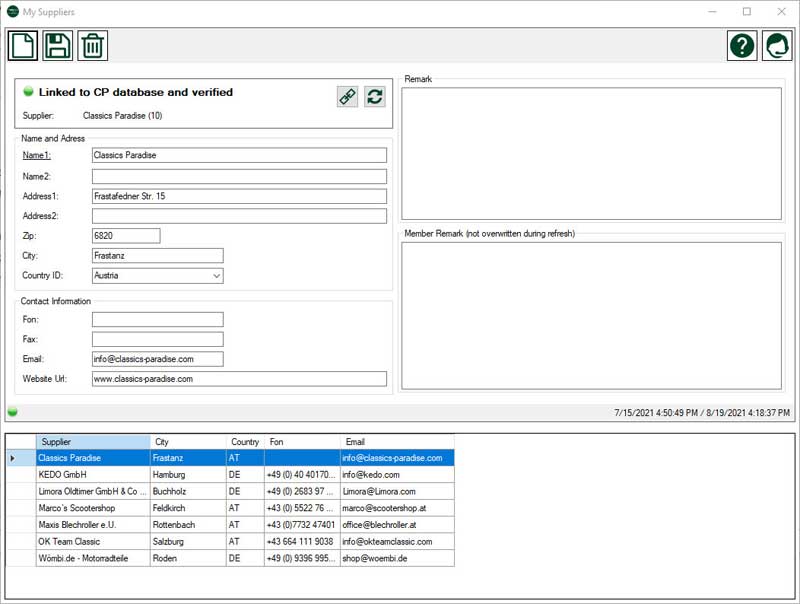Focus the empty Name2 field
The image size is (800, 604).
point(239,177)
